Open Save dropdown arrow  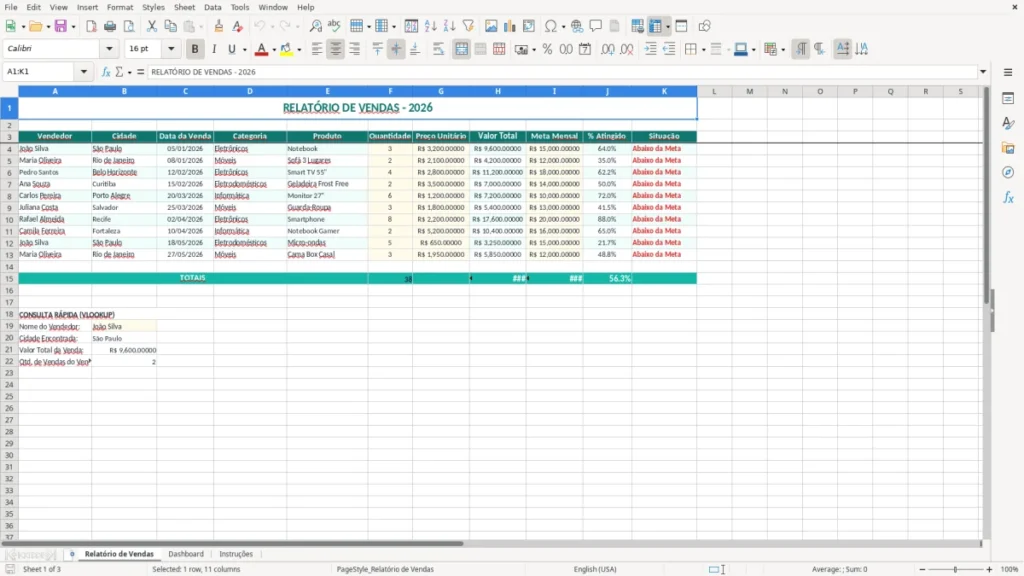pyautogui.click(x=73, y=27)
